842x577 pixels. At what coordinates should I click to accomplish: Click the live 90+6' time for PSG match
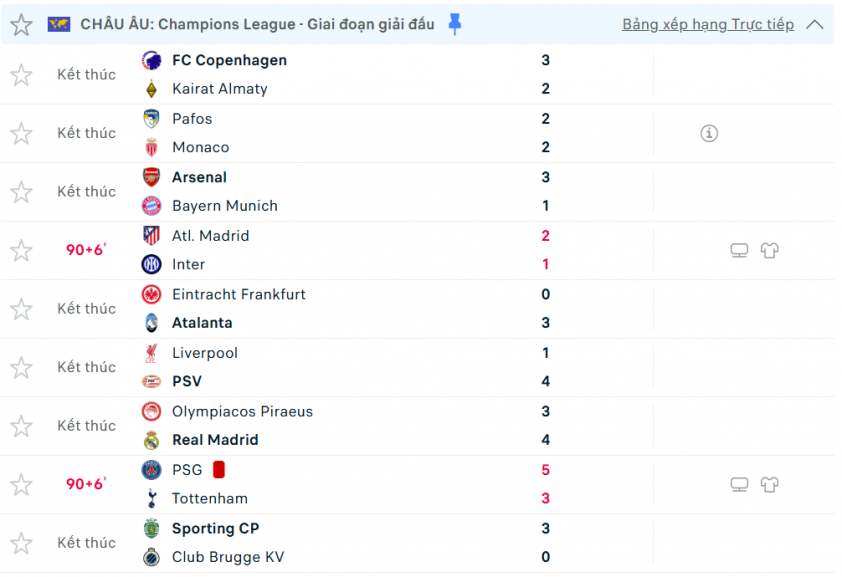[x=86, y=484]
